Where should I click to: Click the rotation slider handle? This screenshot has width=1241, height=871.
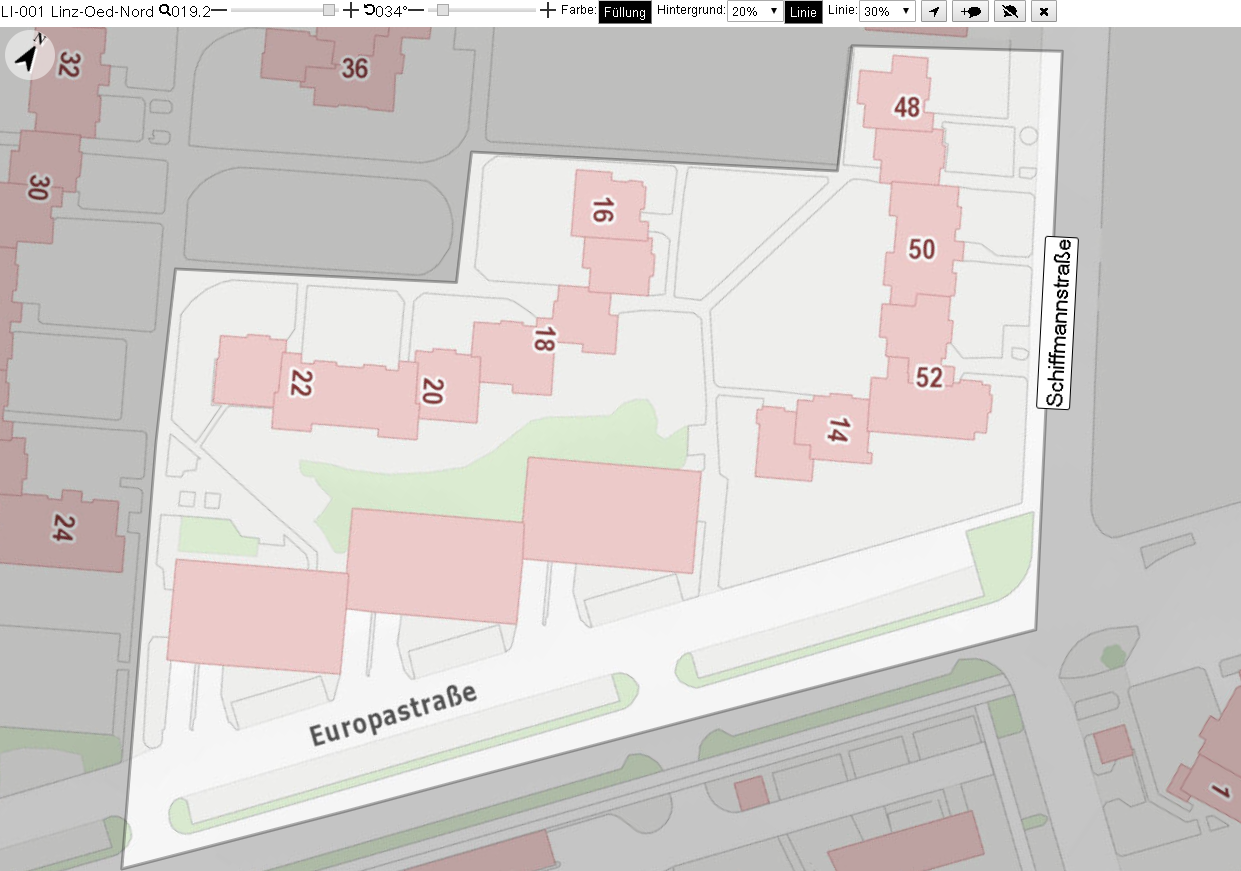click(x=443, y=10)
